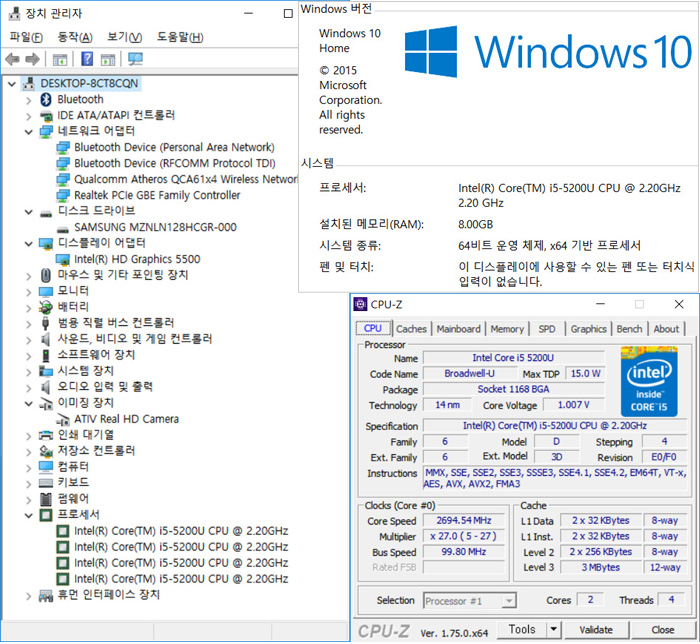Collapse the 프로세서 node

coord(29,515)
